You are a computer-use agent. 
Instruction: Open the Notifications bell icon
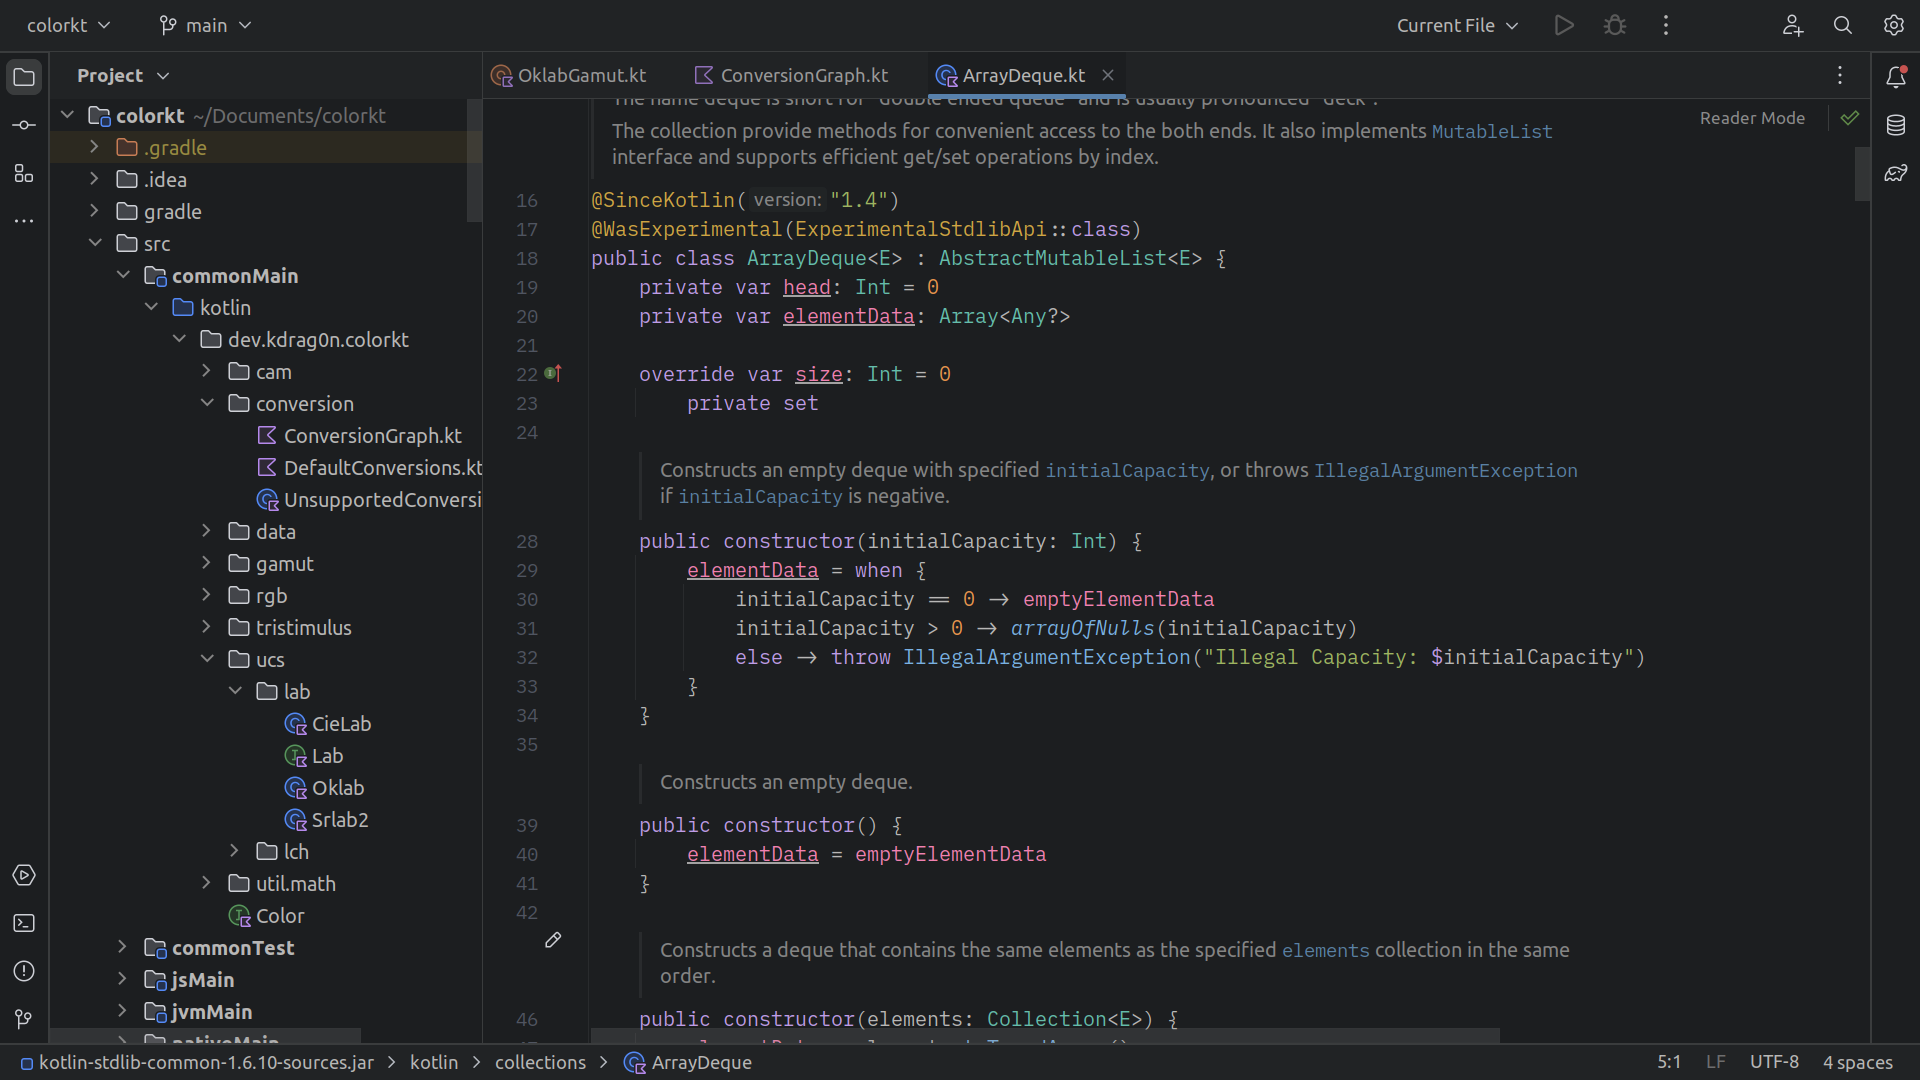(x=1895, y=76)
